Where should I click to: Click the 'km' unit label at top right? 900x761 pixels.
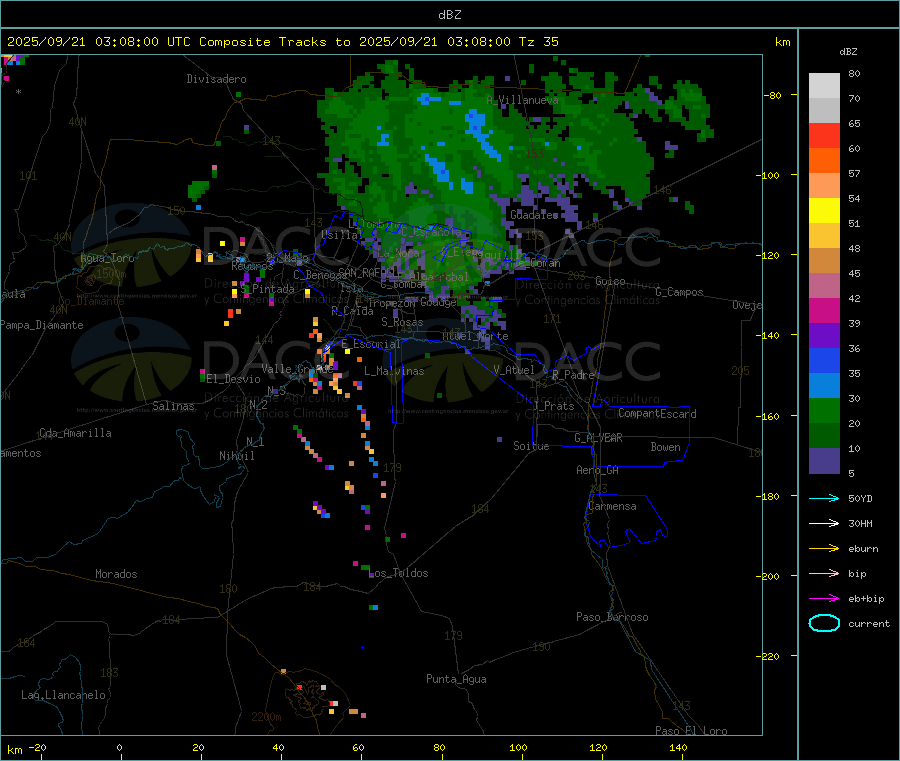pyautogui.click(x=782, y=42)
